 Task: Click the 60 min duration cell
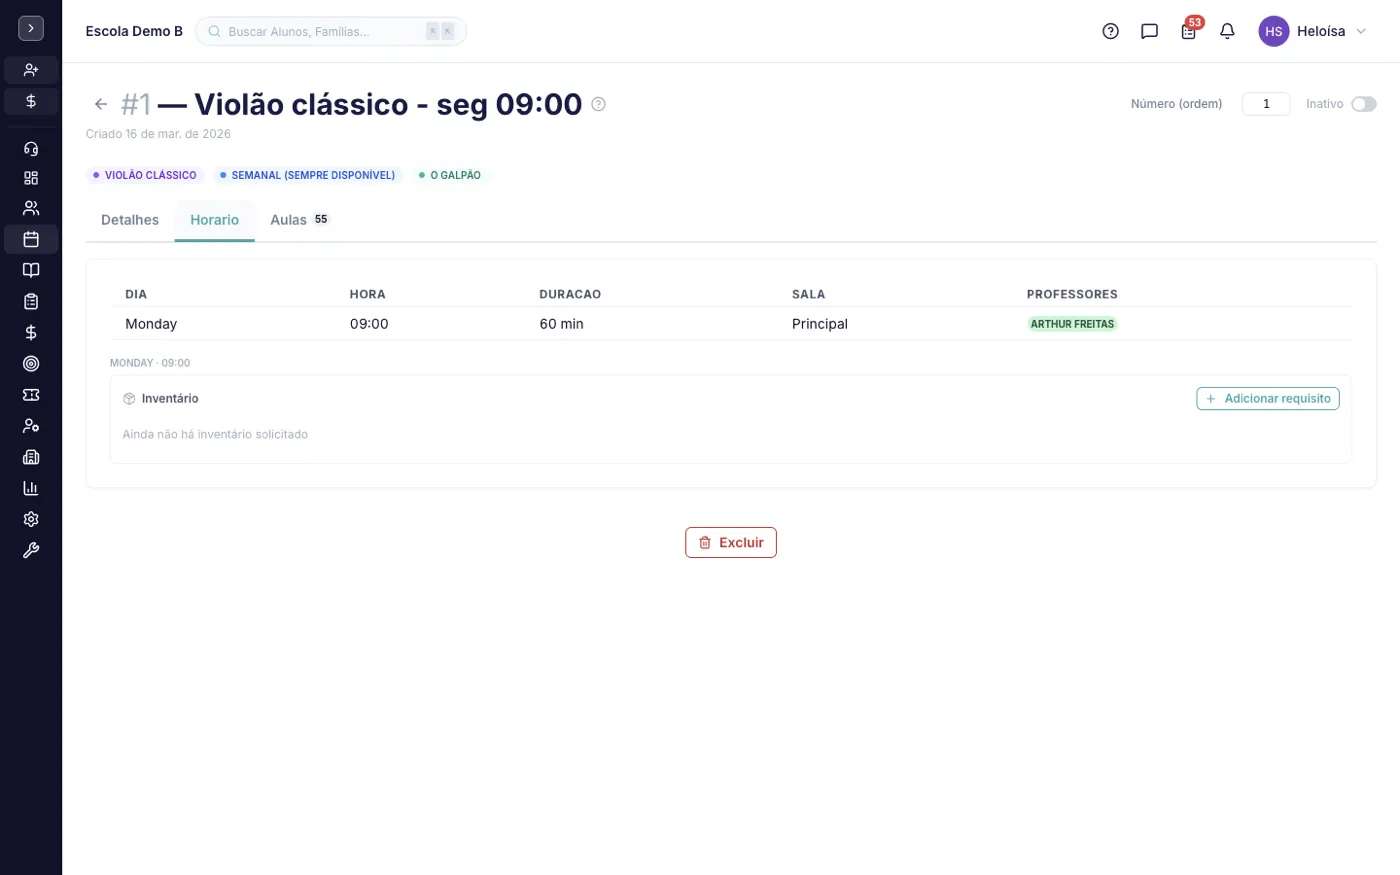561,324
